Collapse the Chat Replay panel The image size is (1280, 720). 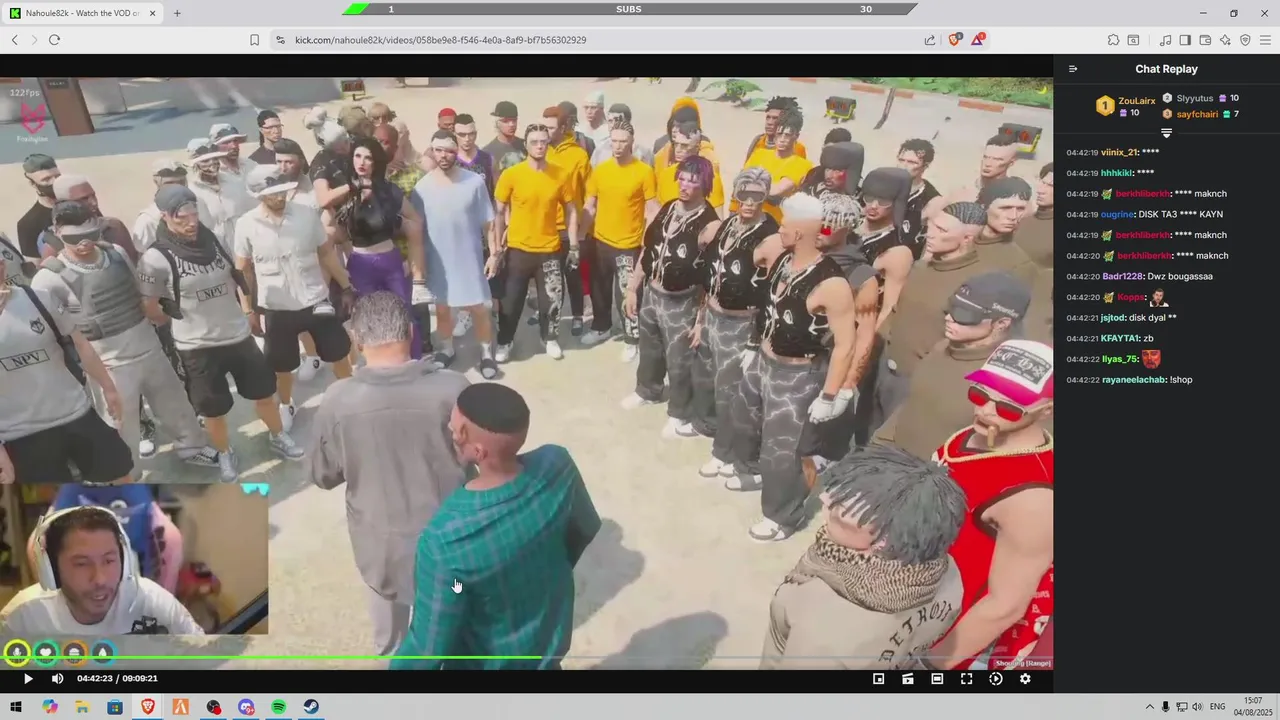click(x=1073, y=69)
